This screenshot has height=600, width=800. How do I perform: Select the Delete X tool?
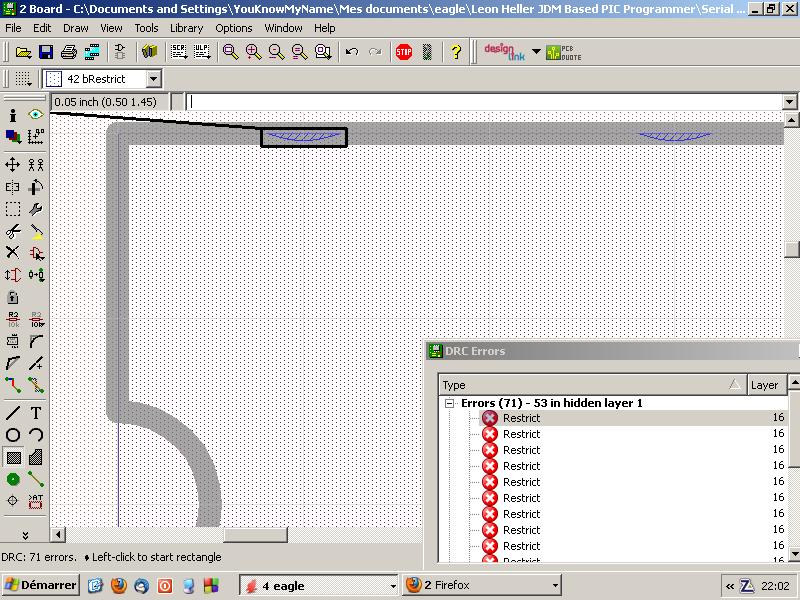pos(13,253)
